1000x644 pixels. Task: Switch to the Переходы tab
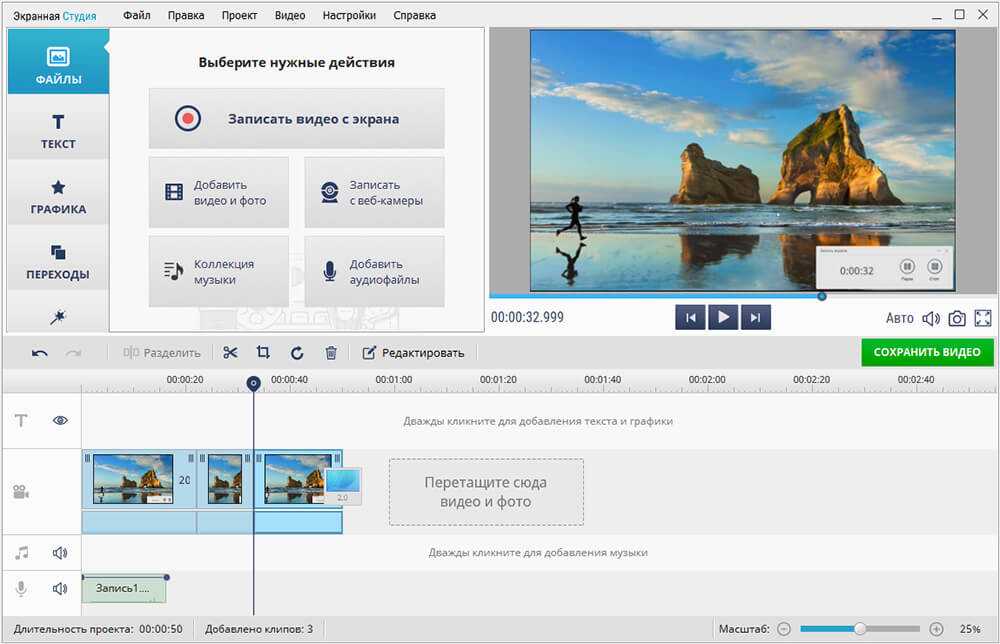58,262
